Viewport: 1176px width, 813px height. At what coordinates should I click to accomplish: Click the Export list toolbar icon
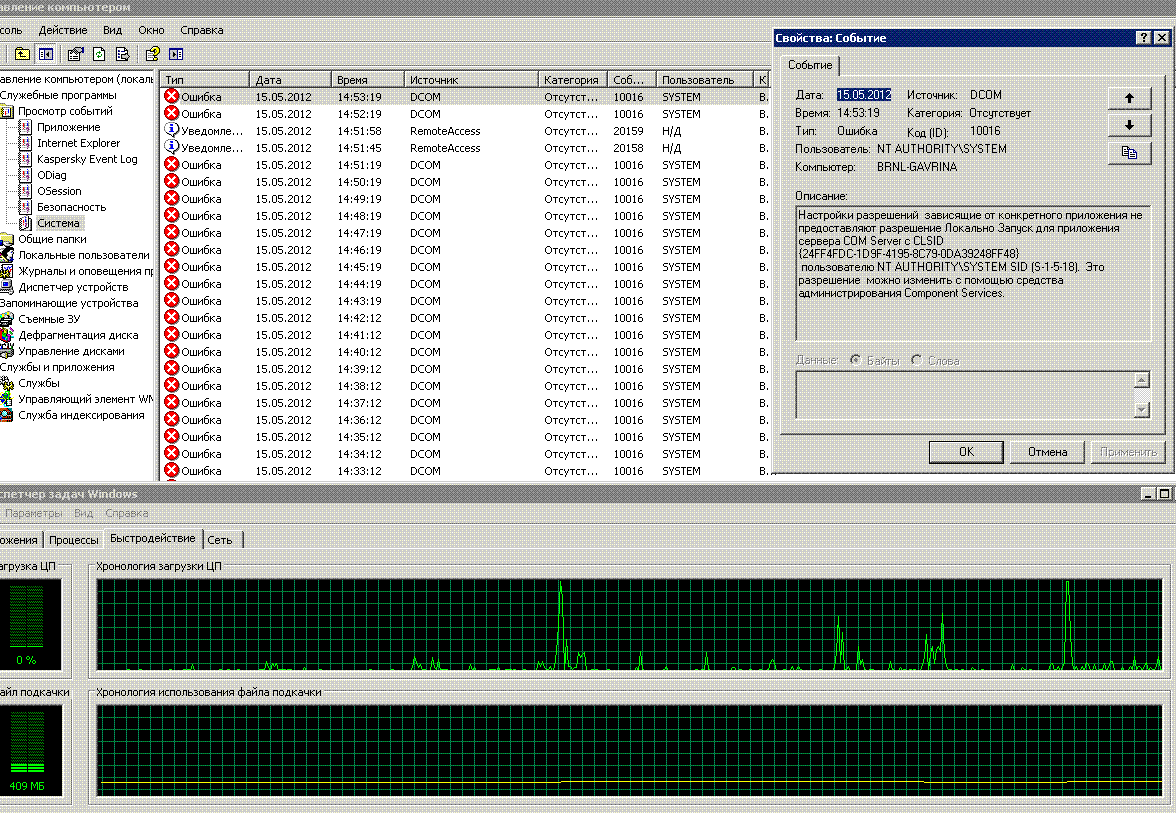122,54
